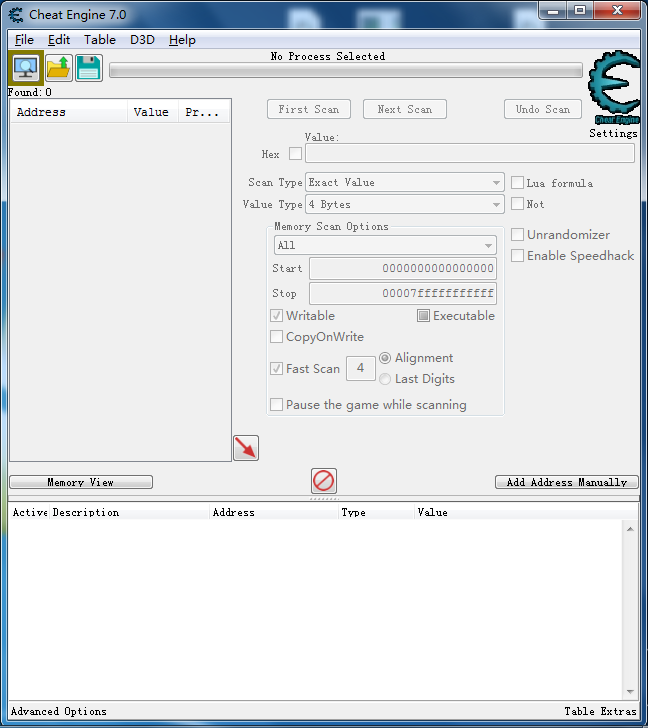The image size is (648, 728).
Task: Check the CopyOnWrite option
Action: pyautogui.click(x=276, y=337)
